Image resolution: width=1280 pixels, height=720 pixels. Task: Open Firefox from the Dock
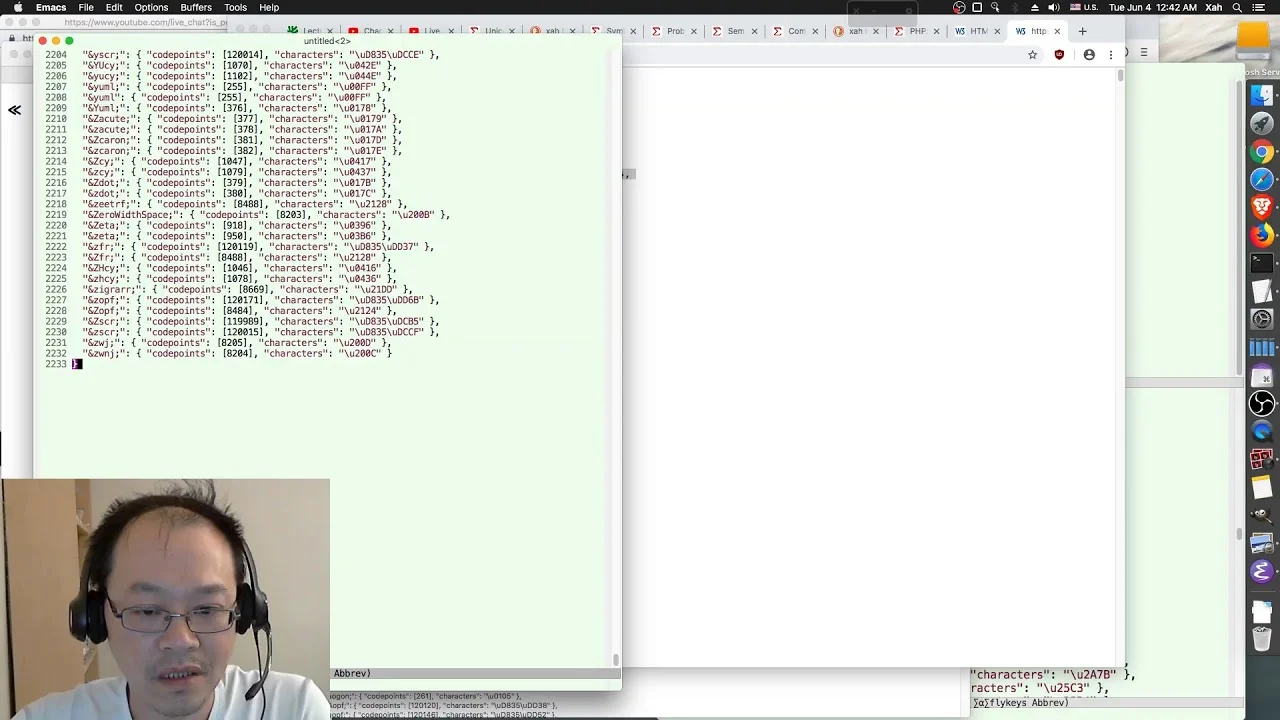[1262, 236]
